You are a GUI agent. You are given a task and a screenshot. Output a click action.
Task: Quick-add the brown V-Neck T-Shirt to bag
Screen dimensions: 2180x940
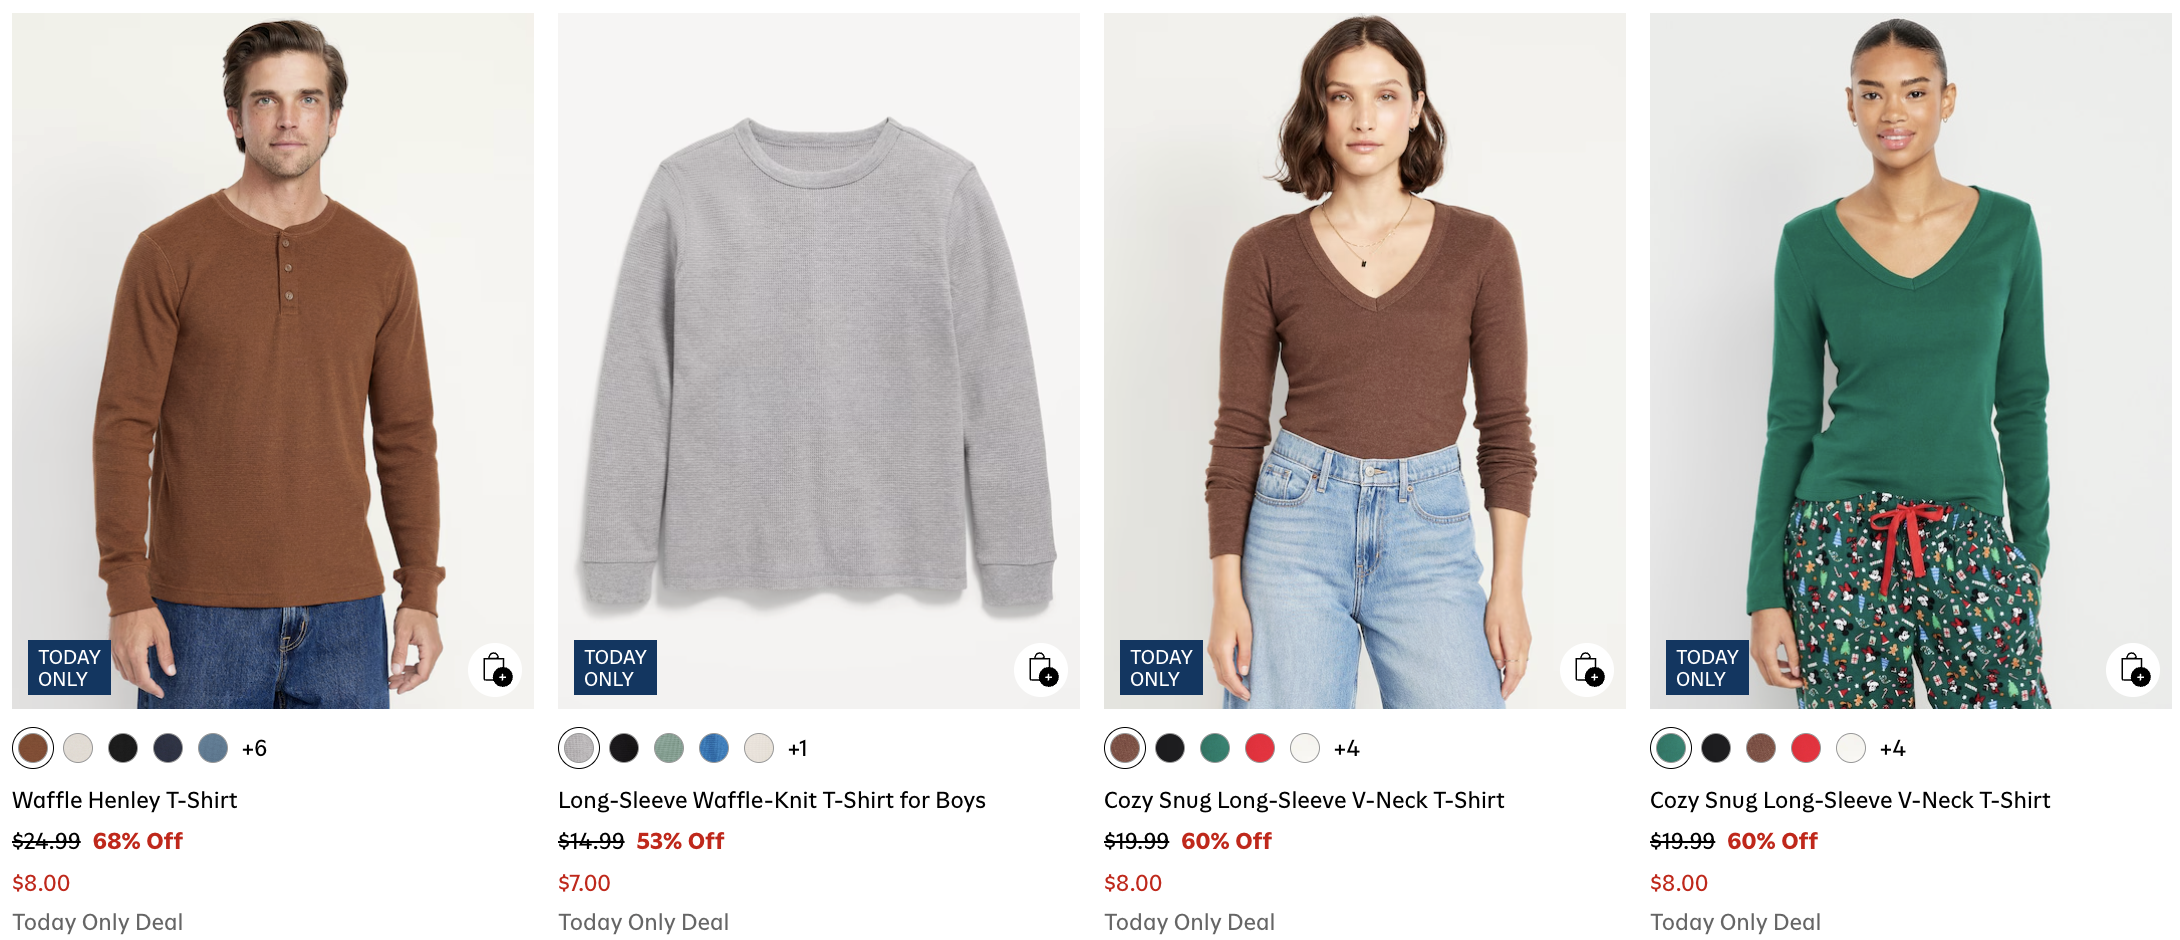tap(1587, 669)
